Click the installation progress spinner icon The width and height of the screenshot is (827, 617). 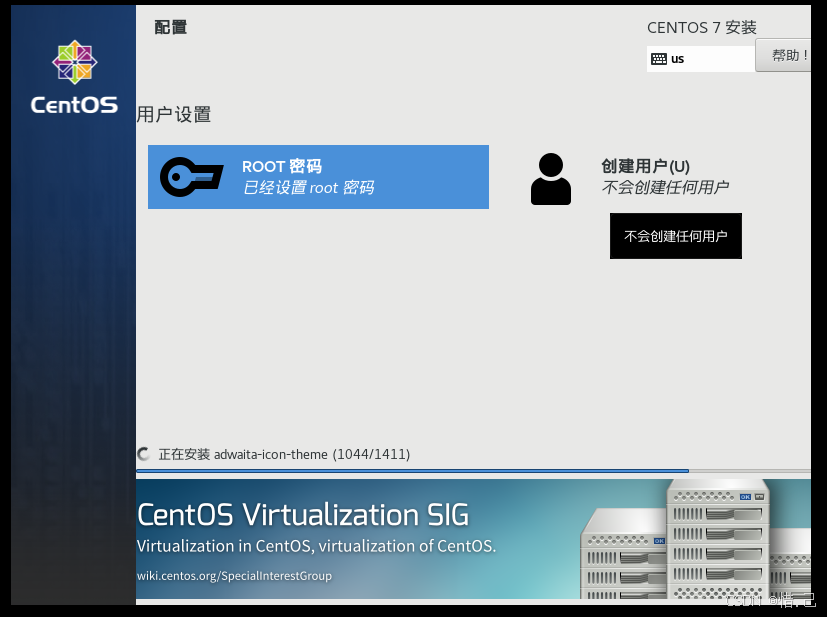tap(143, 454)
